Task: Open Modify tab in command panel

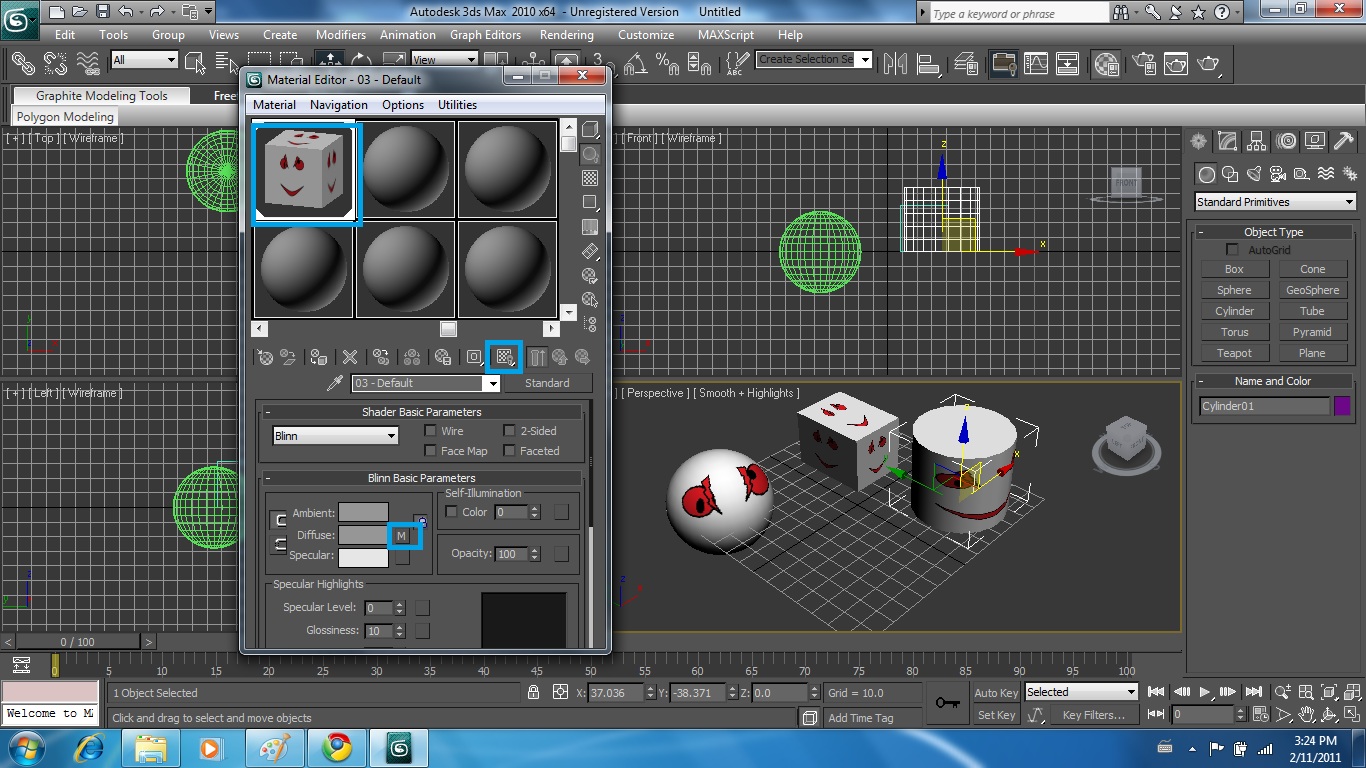Action: tap(1227, 141)
